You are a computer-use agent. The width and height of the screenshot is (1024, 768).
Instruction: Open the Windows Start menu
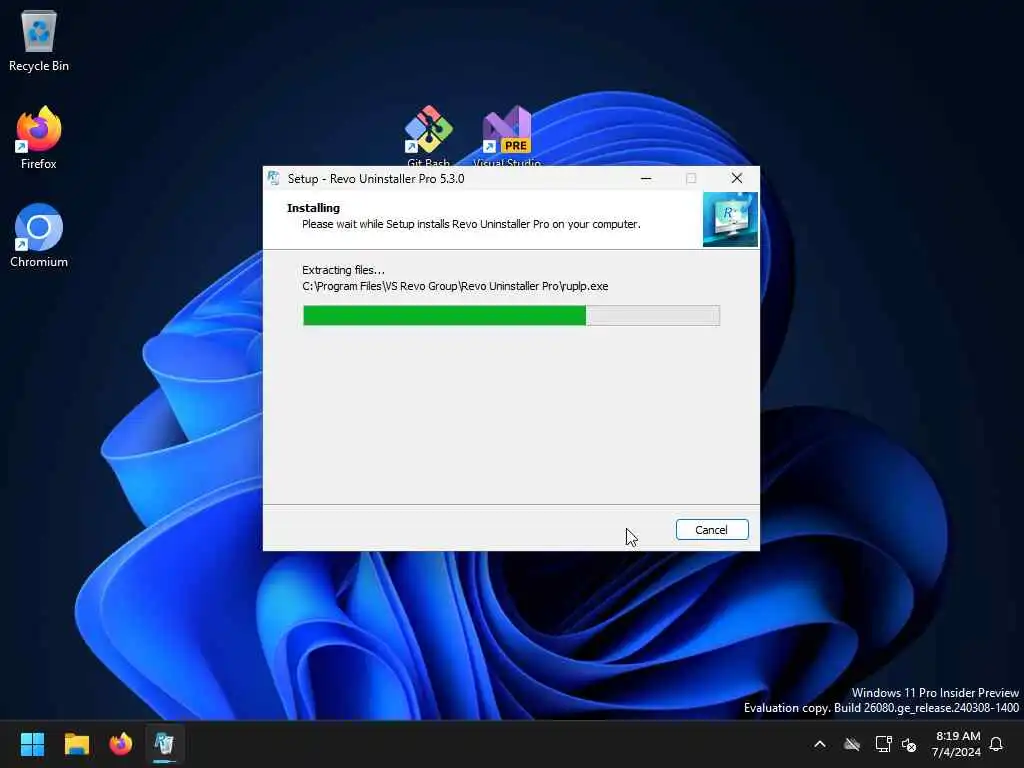coord(32,744)
